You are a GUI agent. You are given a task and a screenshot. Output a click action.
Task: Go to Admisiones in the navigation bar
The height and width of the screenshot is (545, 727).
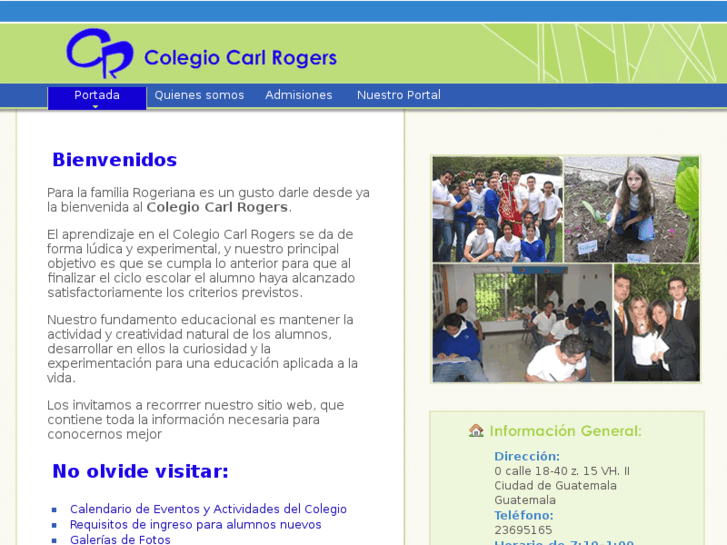[299, 95]
